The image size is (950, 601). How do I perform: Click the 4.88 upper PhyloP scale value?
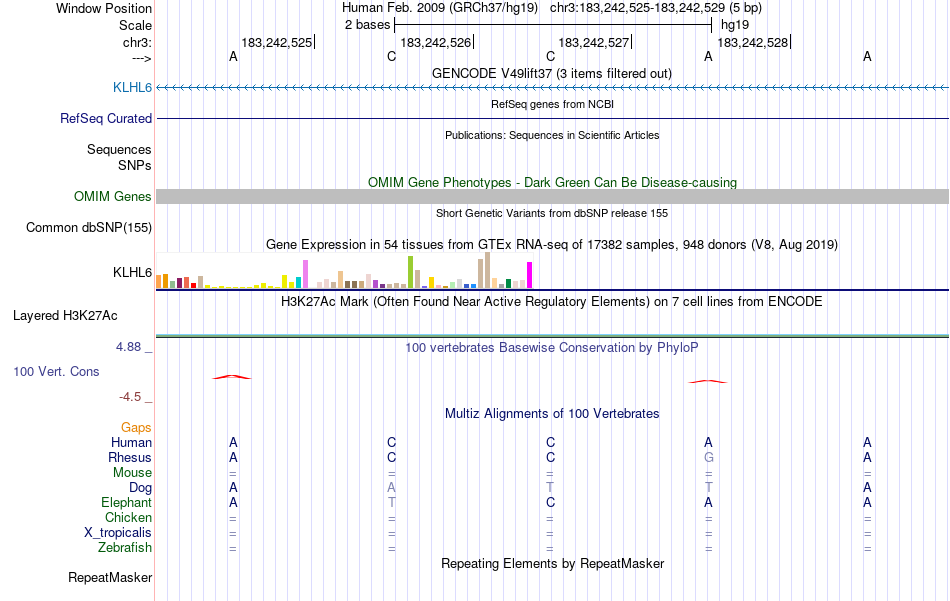click(128, 347)
